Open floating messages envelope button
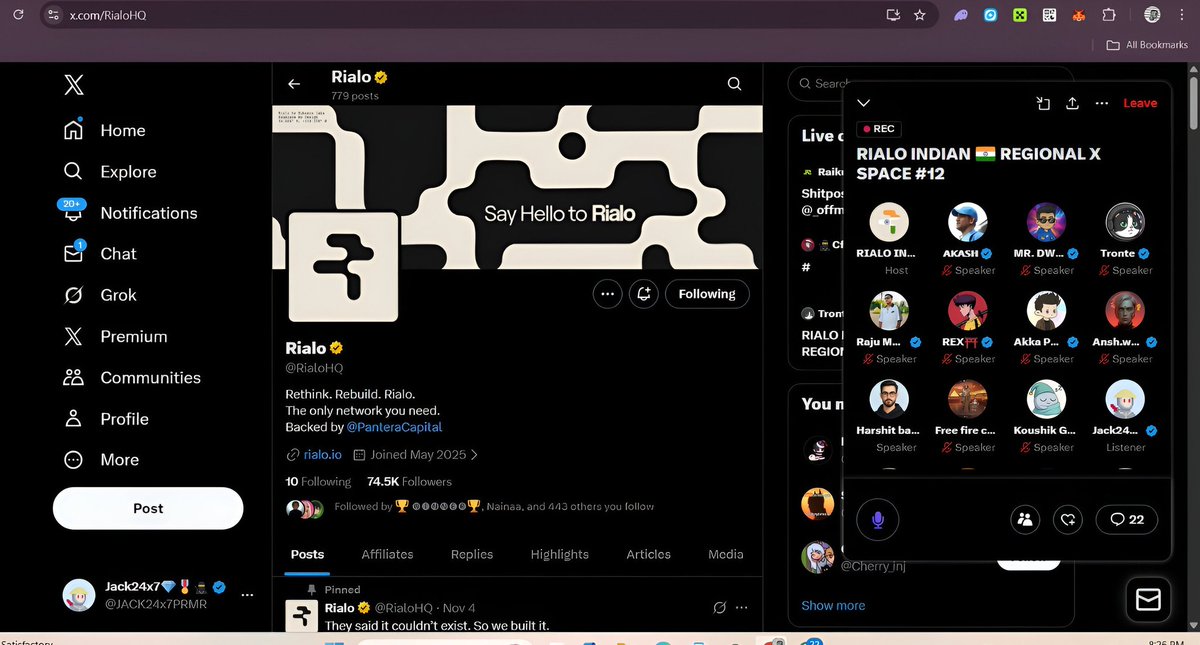The width and height of the screenshot is (1200, 645). tap(1149, 599)
